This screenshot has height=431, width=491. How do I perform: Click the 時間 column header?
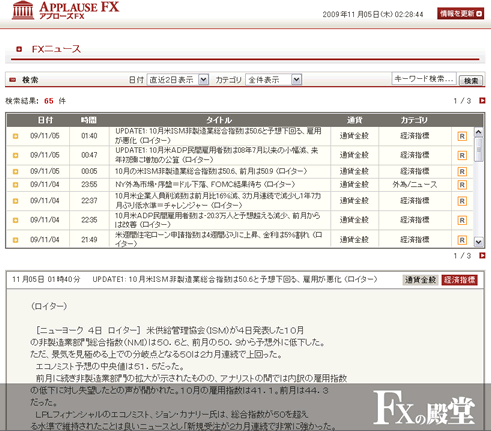pos(89,120)
